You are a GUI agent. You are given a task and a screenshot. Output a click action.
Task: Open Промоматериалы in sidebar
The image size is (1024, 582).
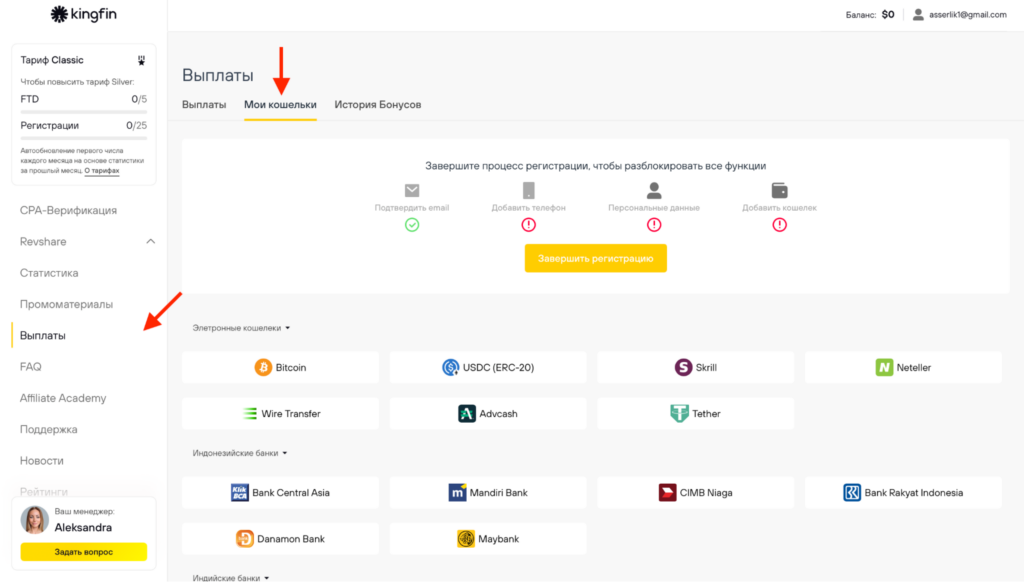click(x=66, y=304)
